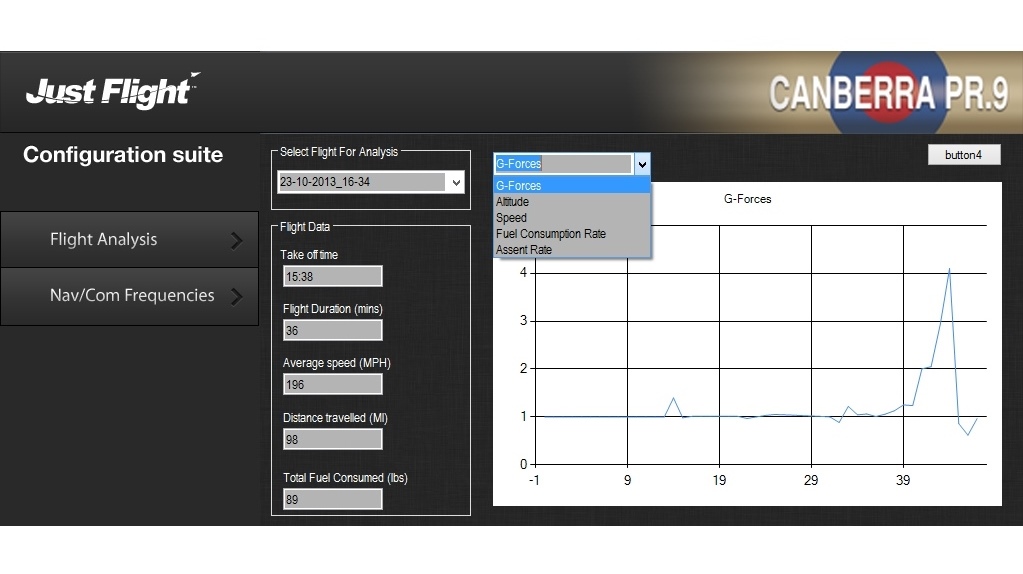The image size is (1023, 574).
Task: Click the Distance travelled (MI) field
Action: pos(333,440)
